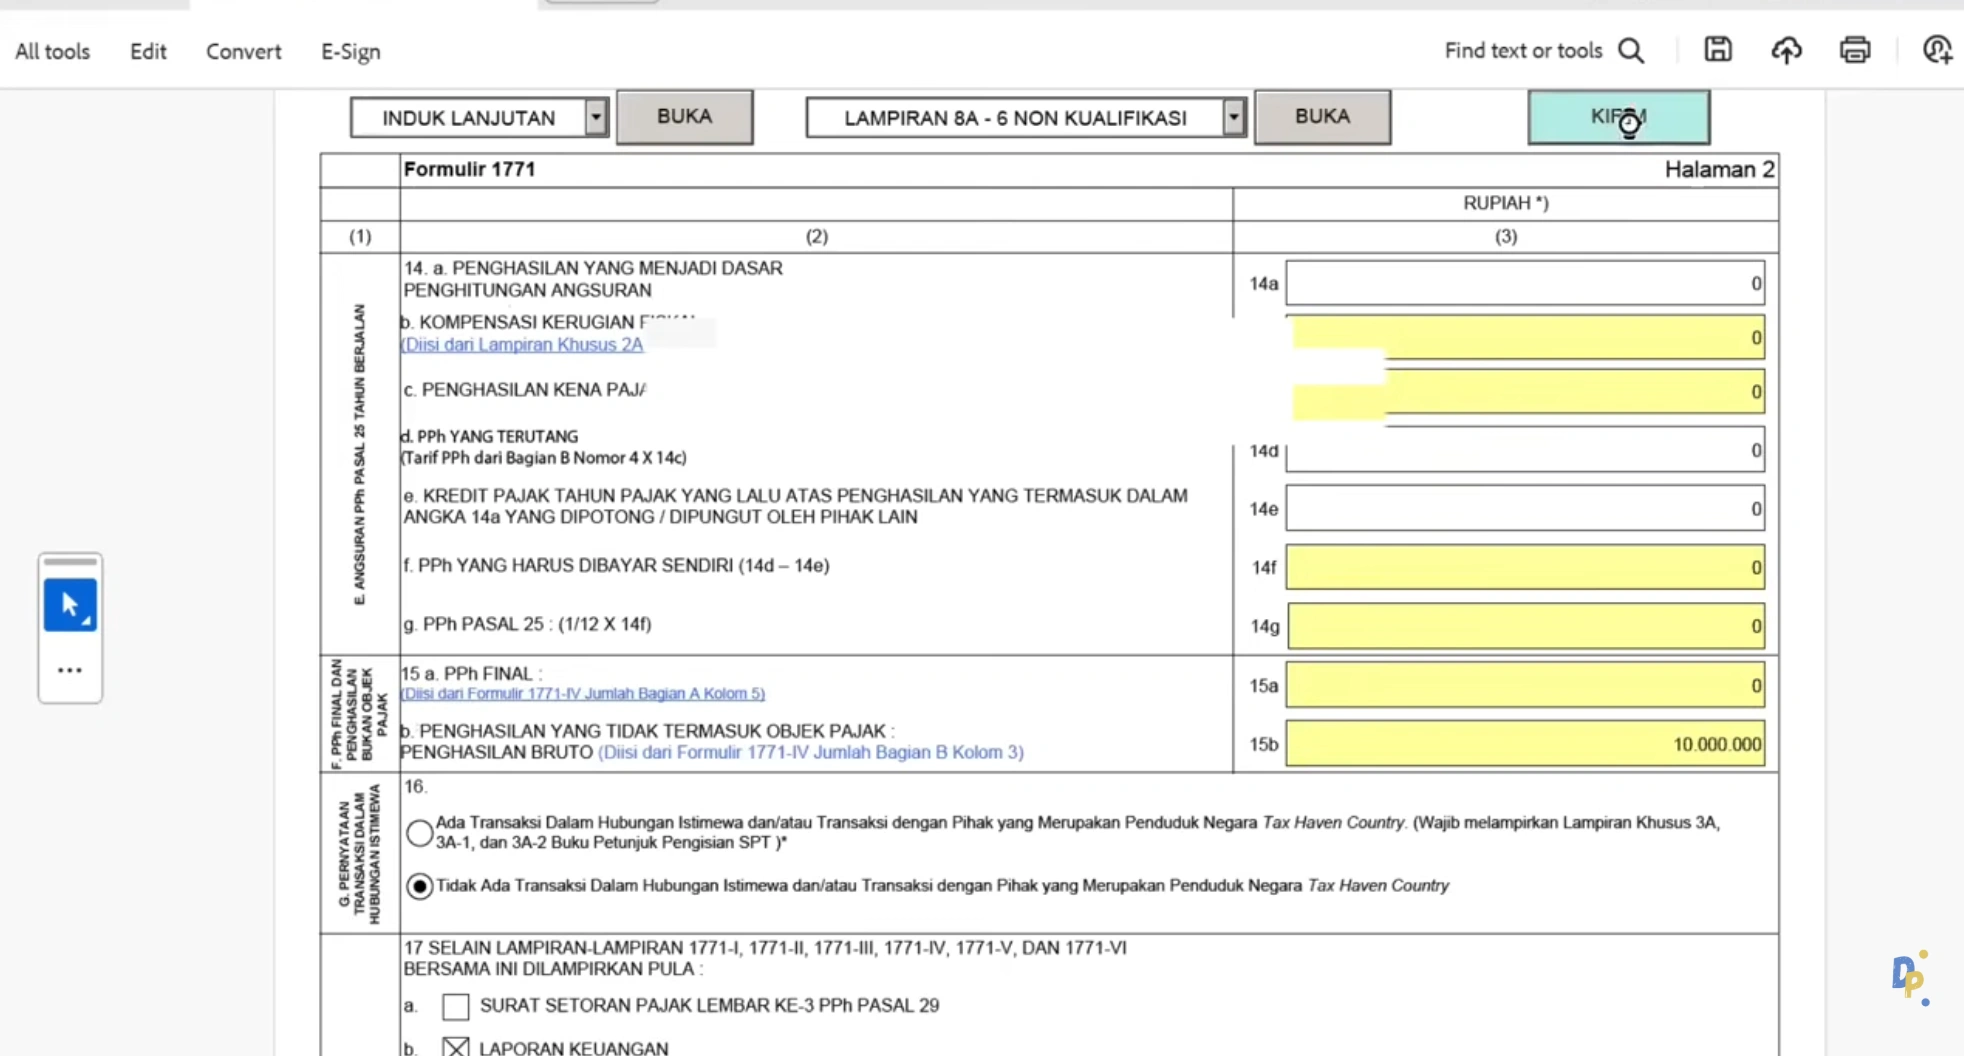Expand the Lampiran 8A-6 Non Kualifikasi dropdown
The width and height of the screenshot is (1964, 1056).
[x=1234, y=118]
